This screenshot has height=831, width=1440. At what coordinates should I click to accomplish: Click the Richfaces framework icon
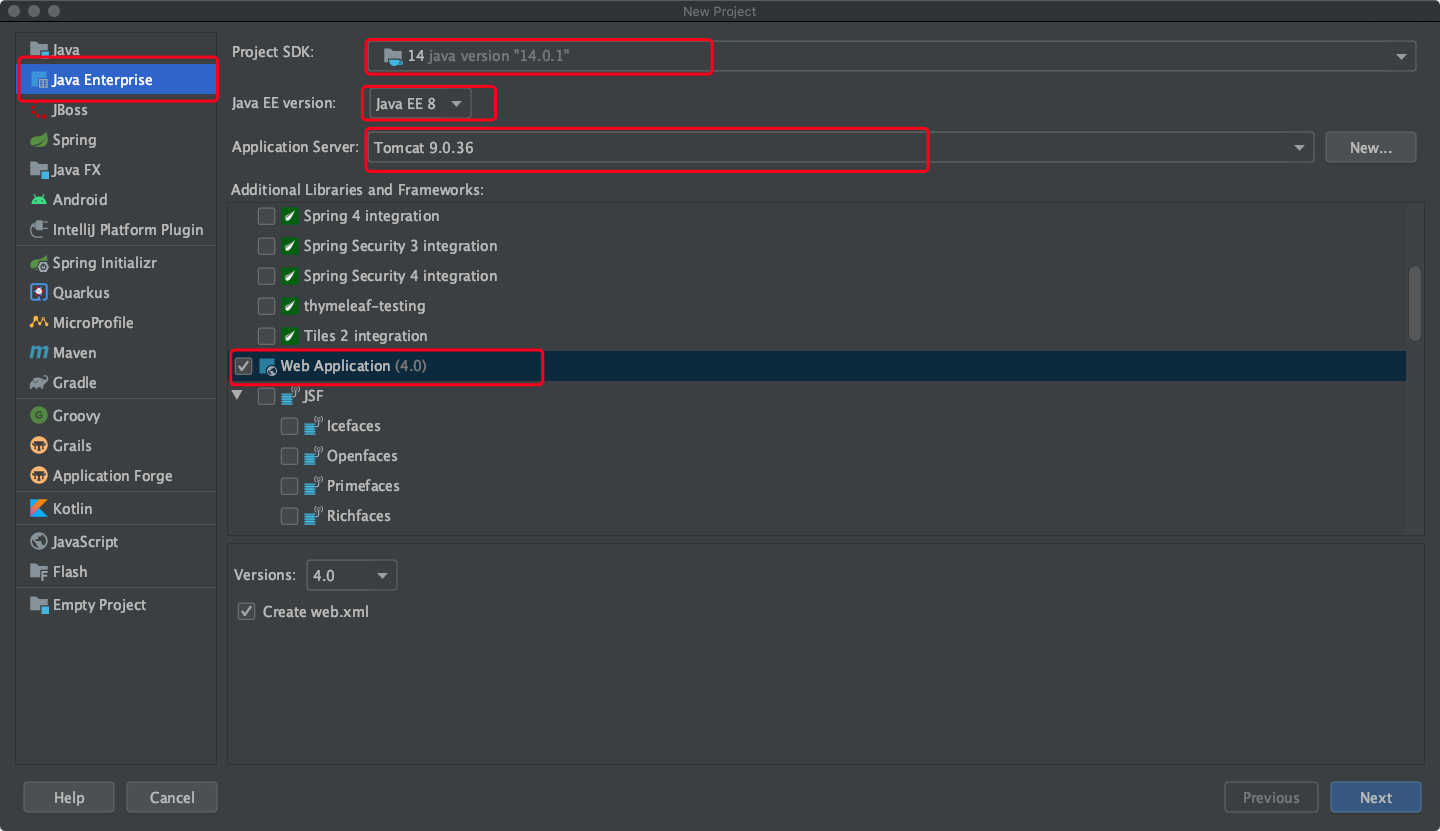point(313,517)
